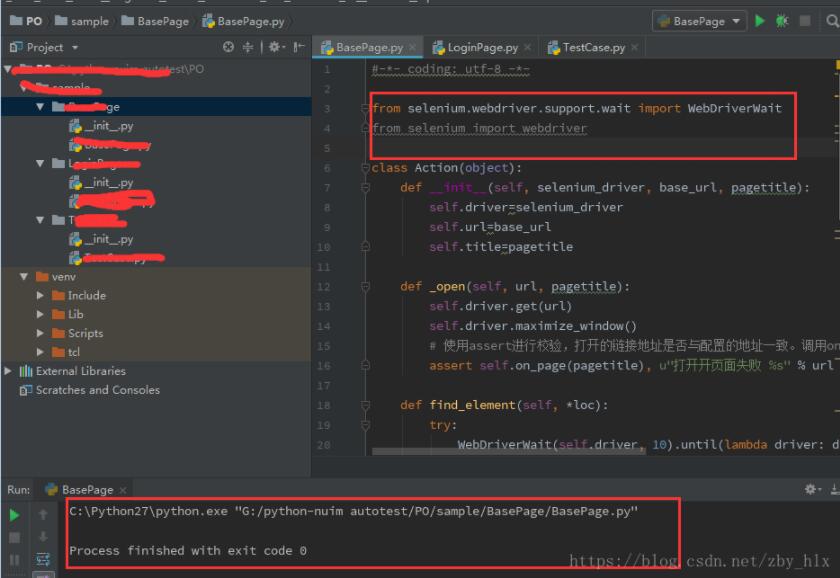The width and height of the screenshot is (840, 578).
Task: Collapse all in Project panel
Action: (250, 46)
